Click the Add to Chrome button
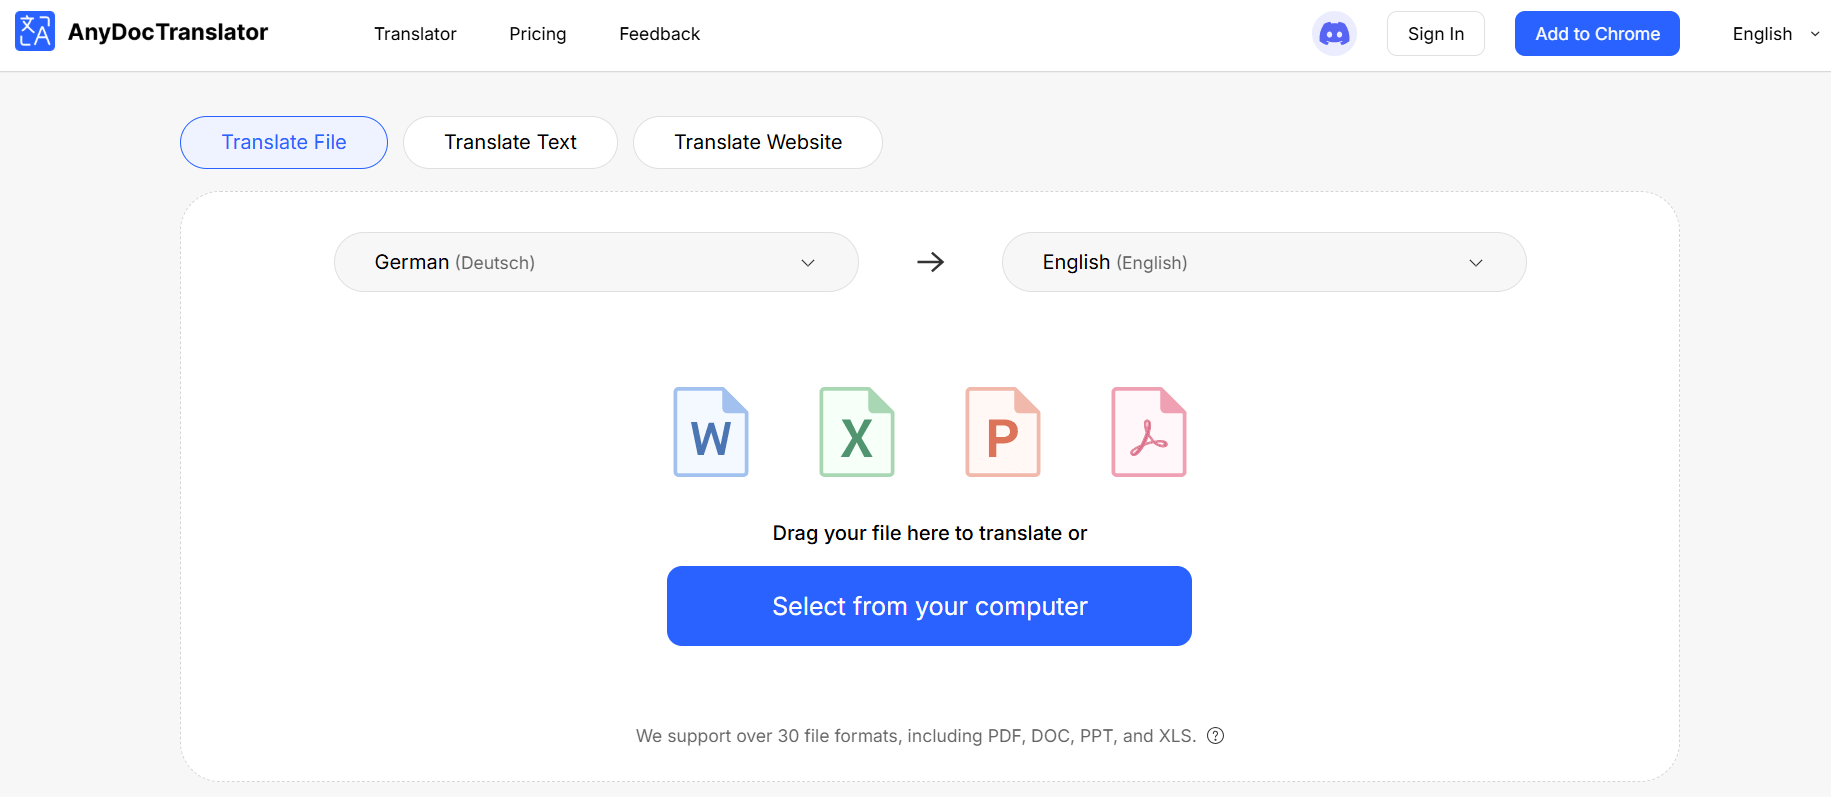Viewport: 1831px width, 797px height. click(1597, 34)
